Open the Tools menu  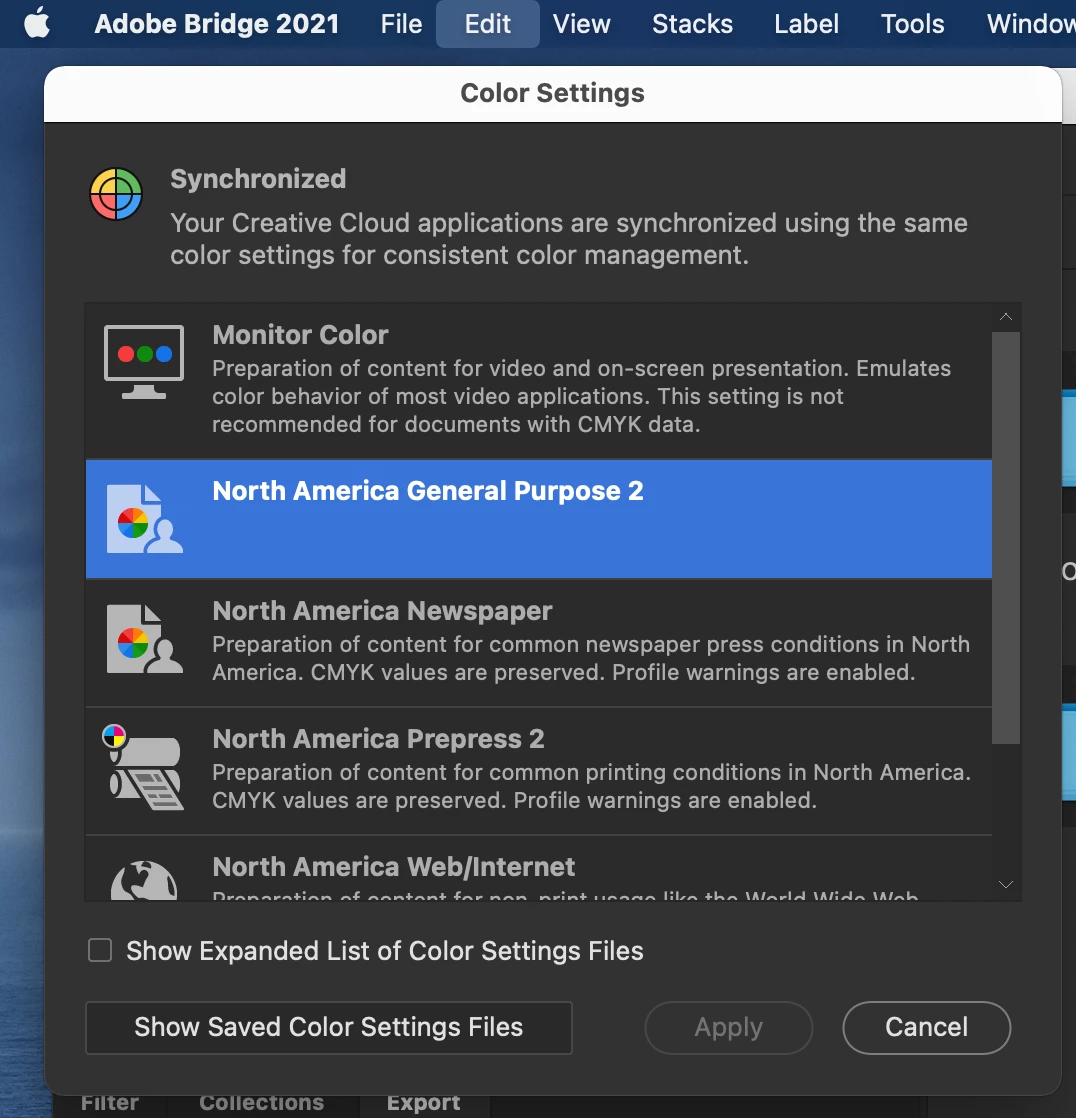(913, 24)
